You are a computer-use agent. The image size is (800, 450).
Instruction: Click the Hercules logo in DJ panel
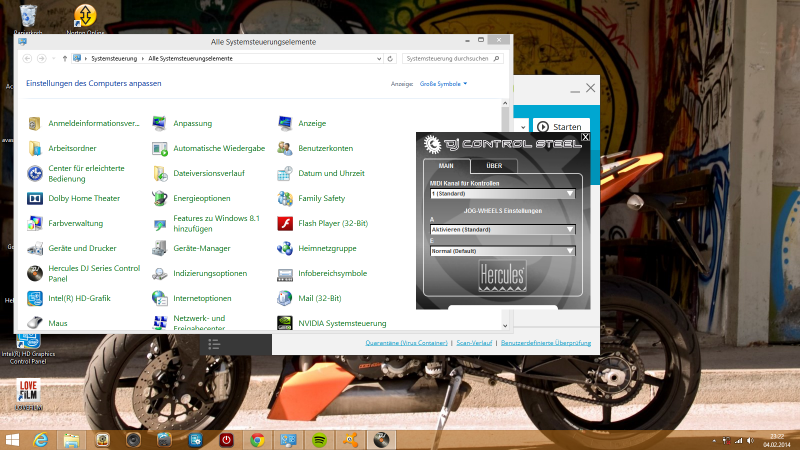click(x=502, y=276)
